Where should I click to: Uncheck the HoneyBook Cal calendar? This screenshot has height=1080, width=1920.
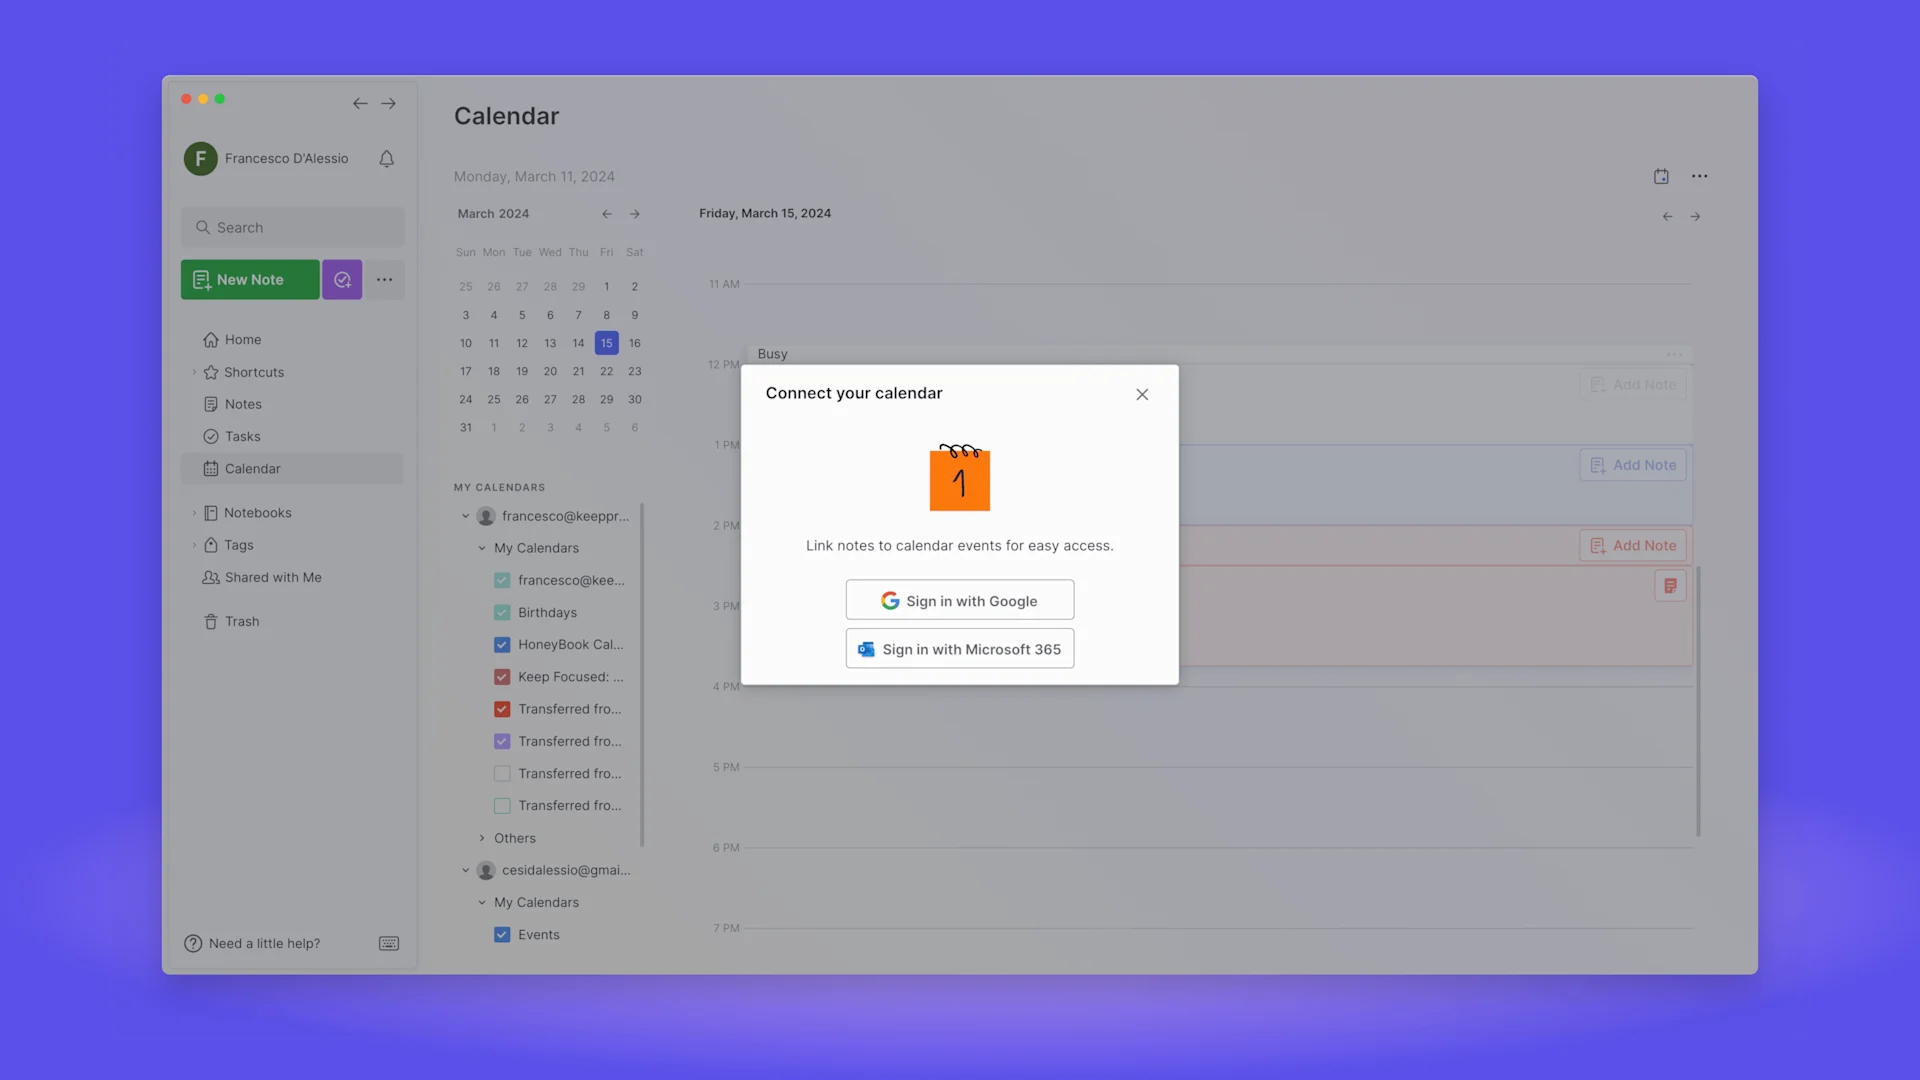(x=502, y=645)
